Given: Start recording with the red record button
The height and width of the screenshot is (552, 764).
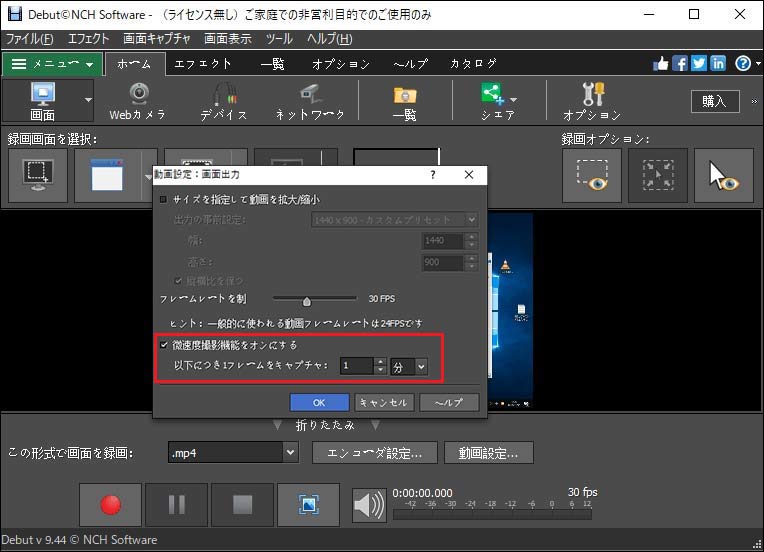Looking at the screenshot, I should click(111, 505).
